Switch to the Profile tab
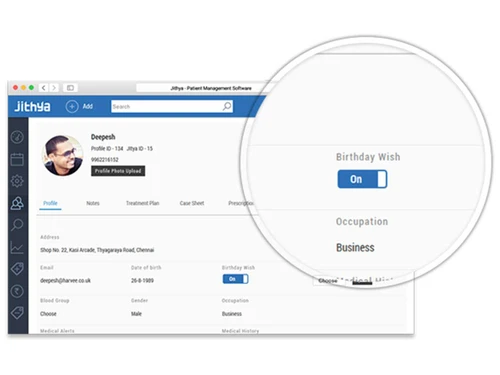 50,203
